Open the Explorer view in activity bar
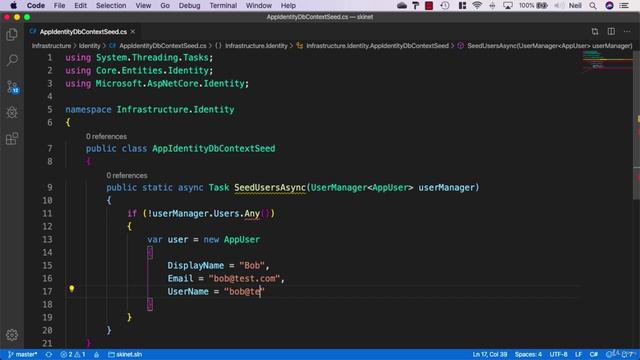Viewport: 640px width, 360px height. 12,35
